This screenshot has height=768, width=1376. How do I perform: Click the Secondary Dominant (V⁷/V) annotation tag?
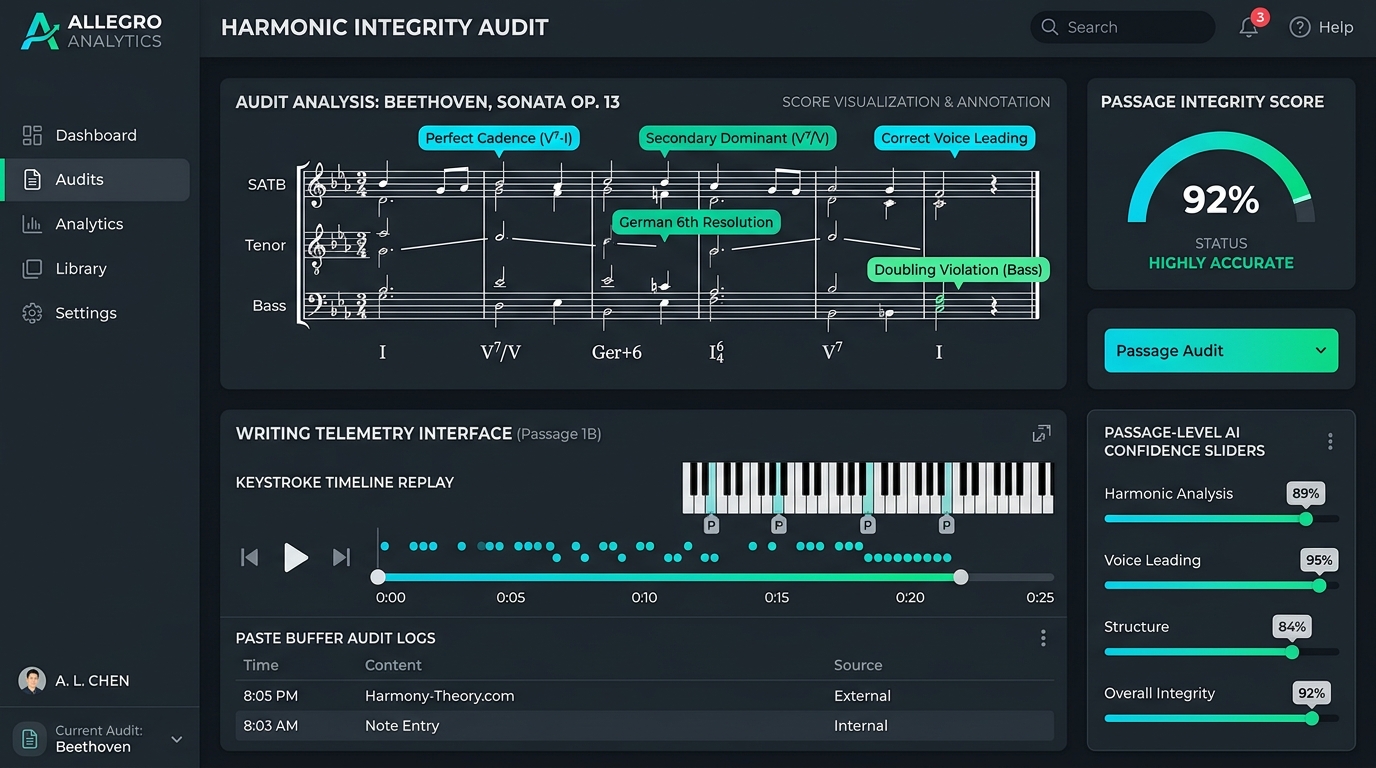pyautogui.click(x=738, y=138)
